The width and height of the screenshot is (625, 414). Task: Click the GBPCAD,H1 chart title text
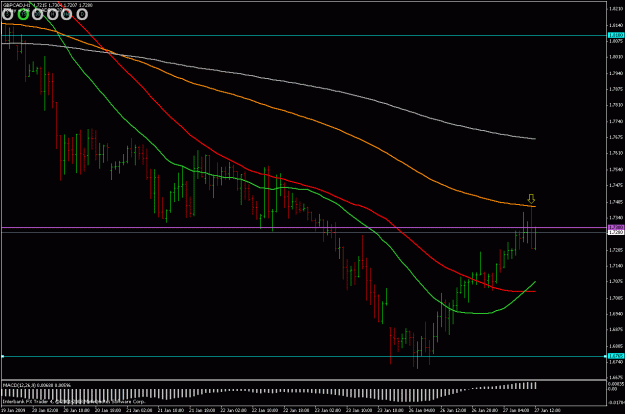(x=16, y=5)
